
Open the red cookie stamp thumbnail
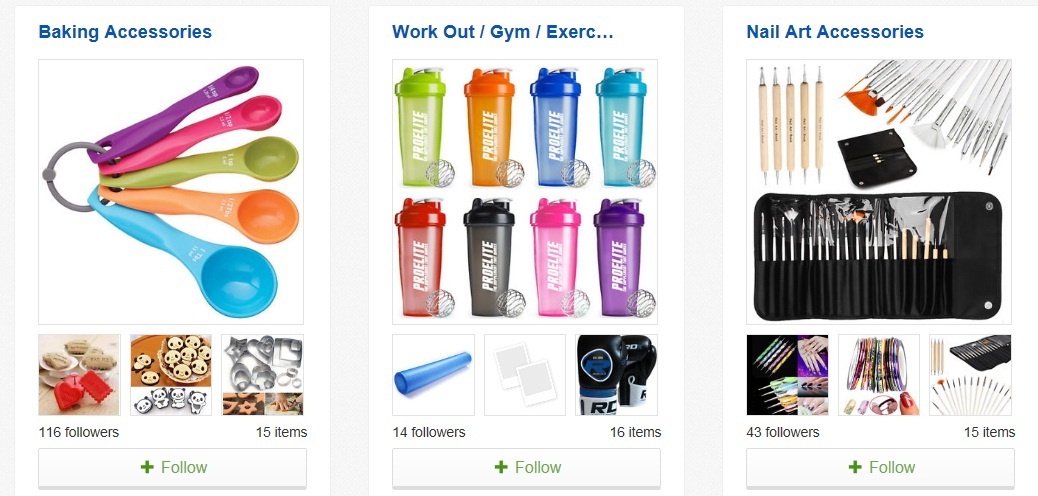point(79,375)
